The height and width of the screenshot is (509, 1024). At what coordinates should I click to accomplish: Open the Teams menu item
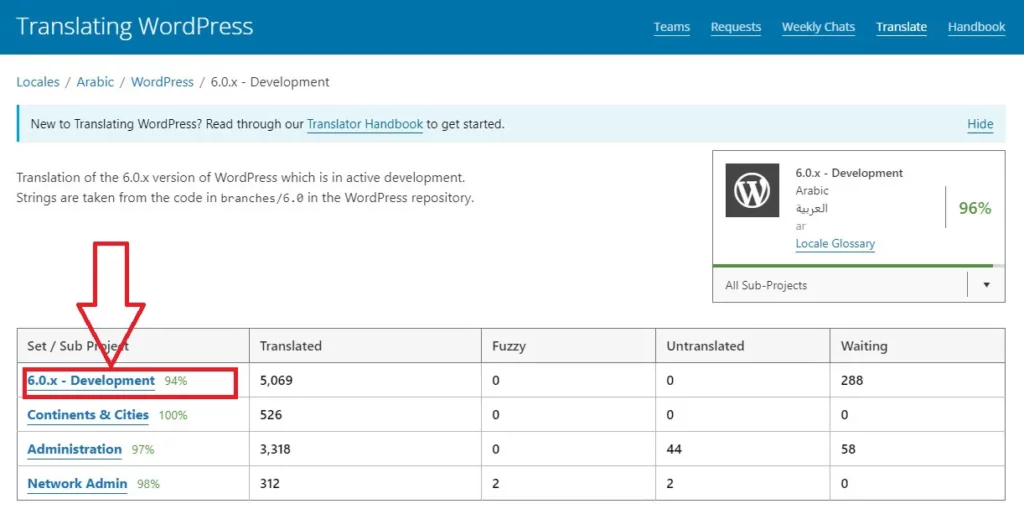click(x=671, y=27)
